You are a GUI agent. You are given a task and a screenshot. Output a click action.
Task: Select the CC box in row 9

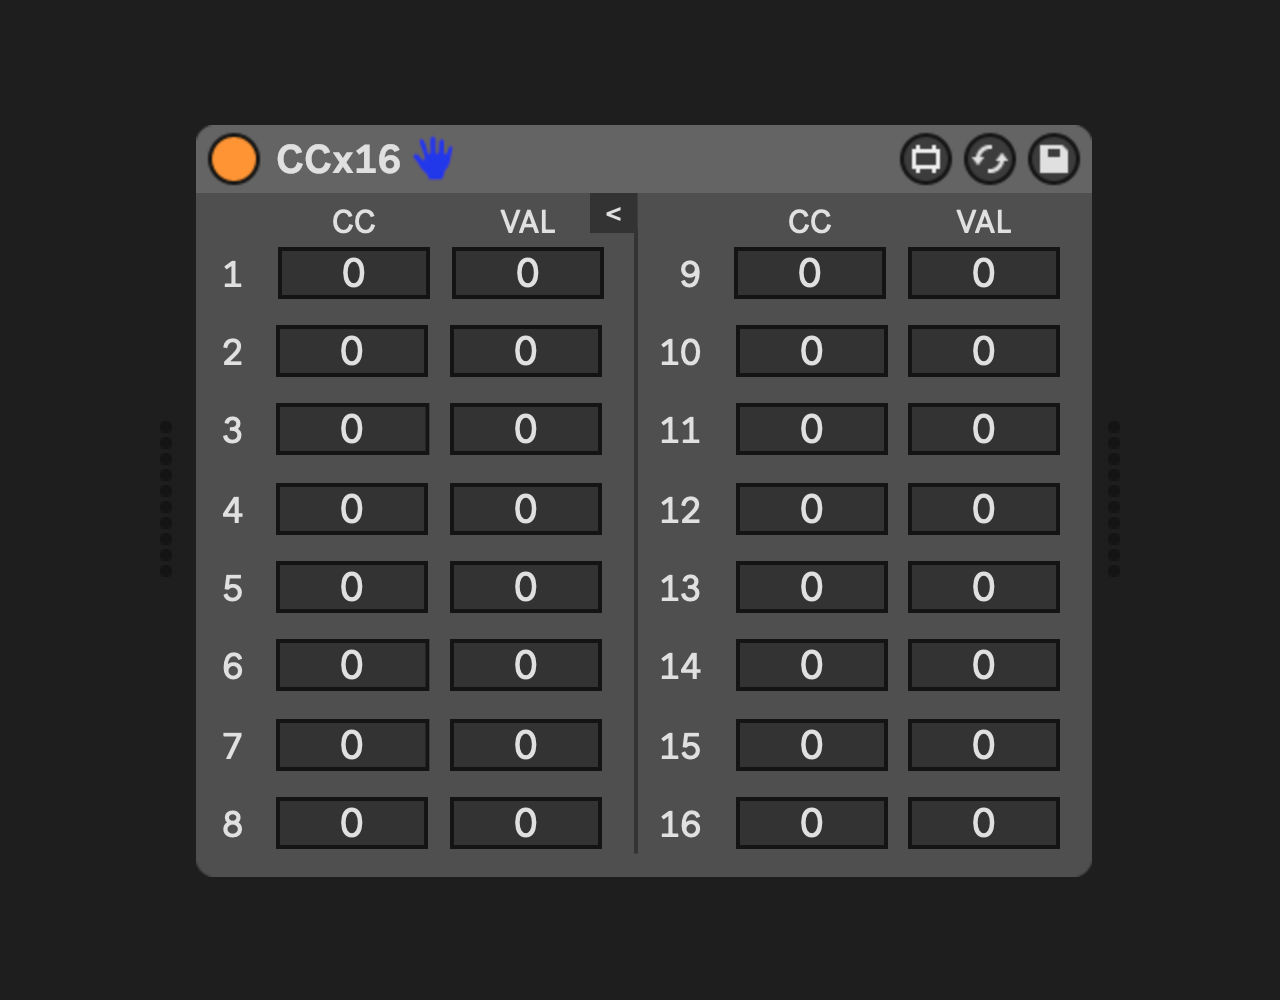tap(810, 273)
